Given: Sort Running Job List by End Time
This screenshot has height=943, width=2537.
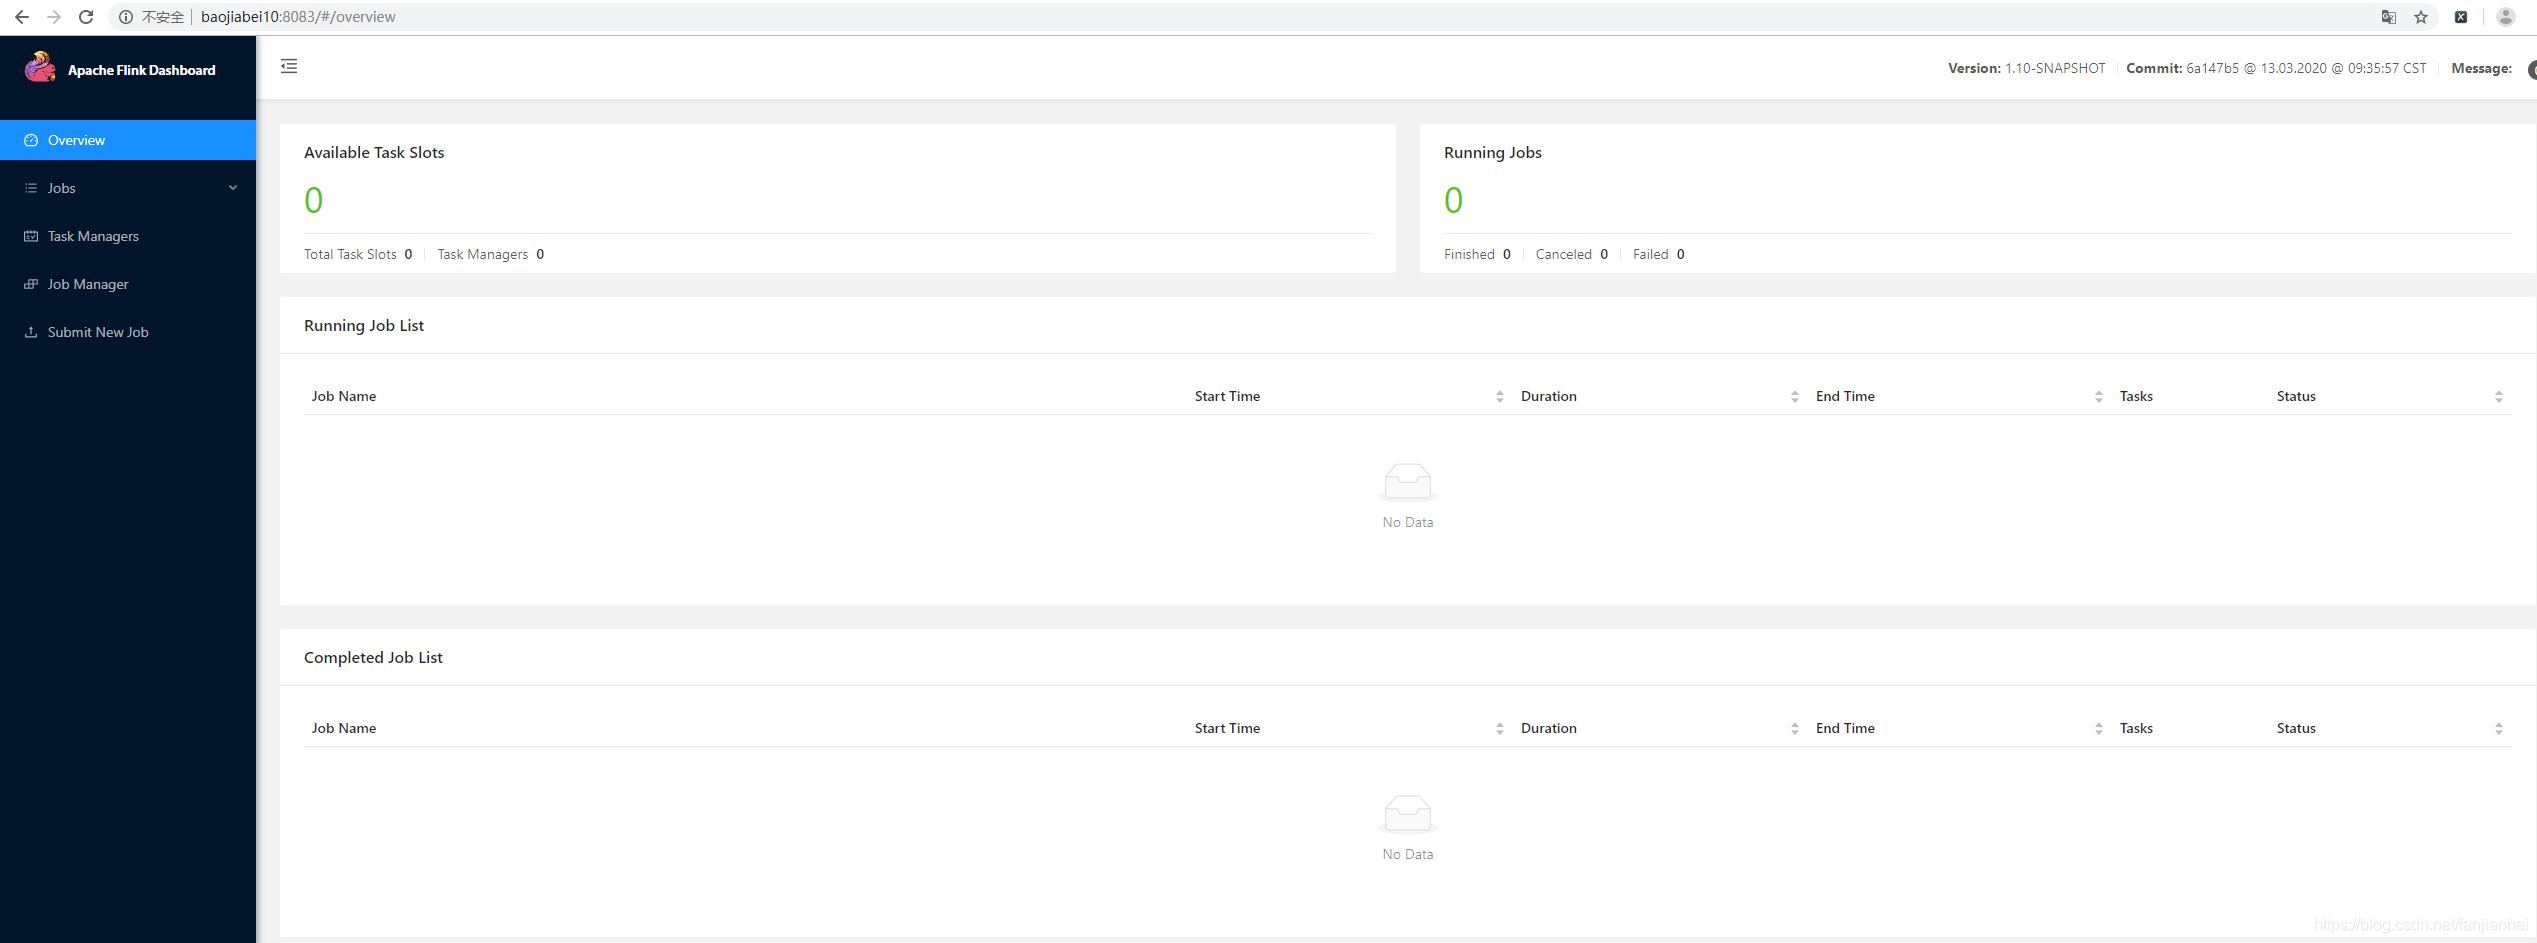Looking at the screenshot, I should 2099,397.
